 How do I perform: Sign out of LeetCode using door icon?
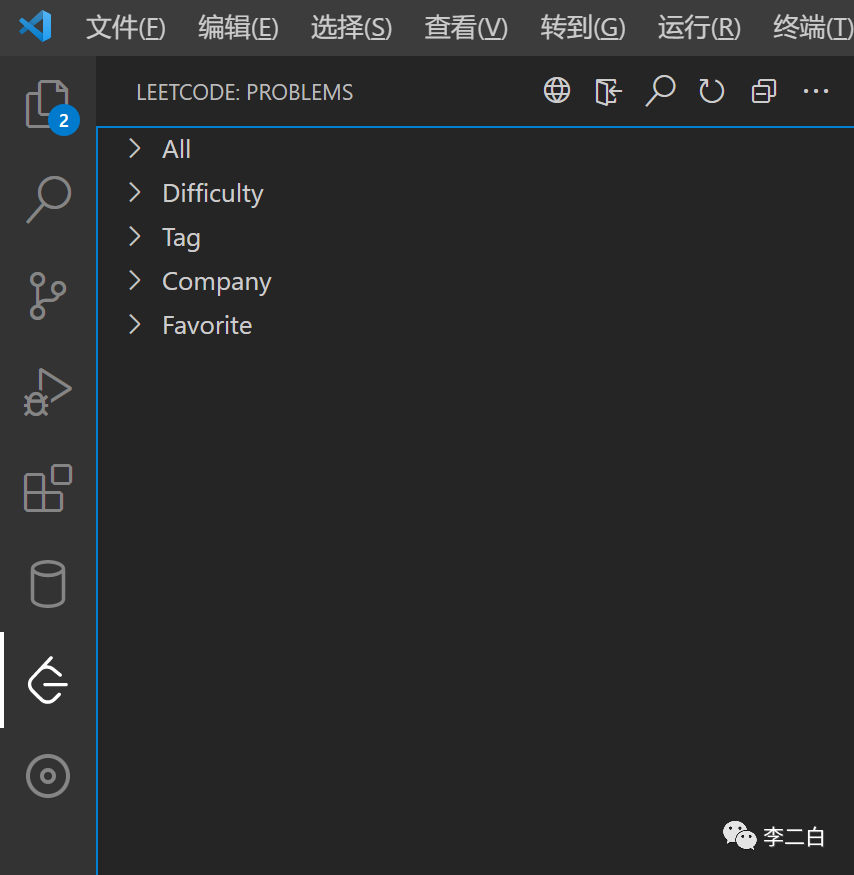(608, 91)
